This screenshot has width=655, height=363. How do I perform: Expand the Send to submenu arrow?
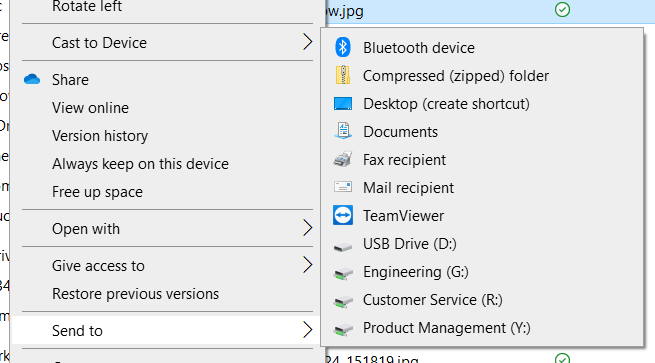[x=307, y=330]
